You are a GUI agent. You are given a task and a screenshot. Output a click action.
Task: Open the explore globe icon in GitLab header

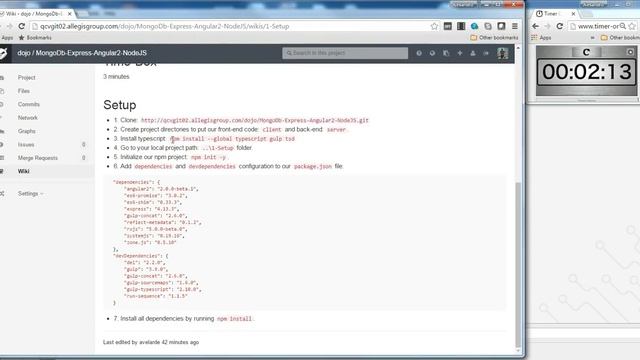(x=432, y=53)
